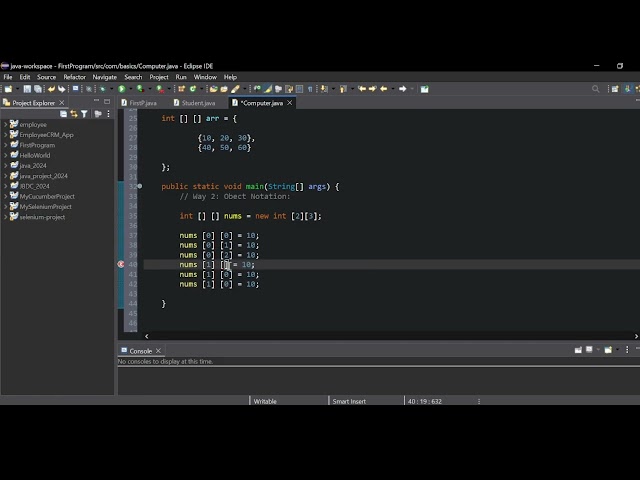Click the New Java Package icon
The image size is (640, 480).
pos(182,89)
